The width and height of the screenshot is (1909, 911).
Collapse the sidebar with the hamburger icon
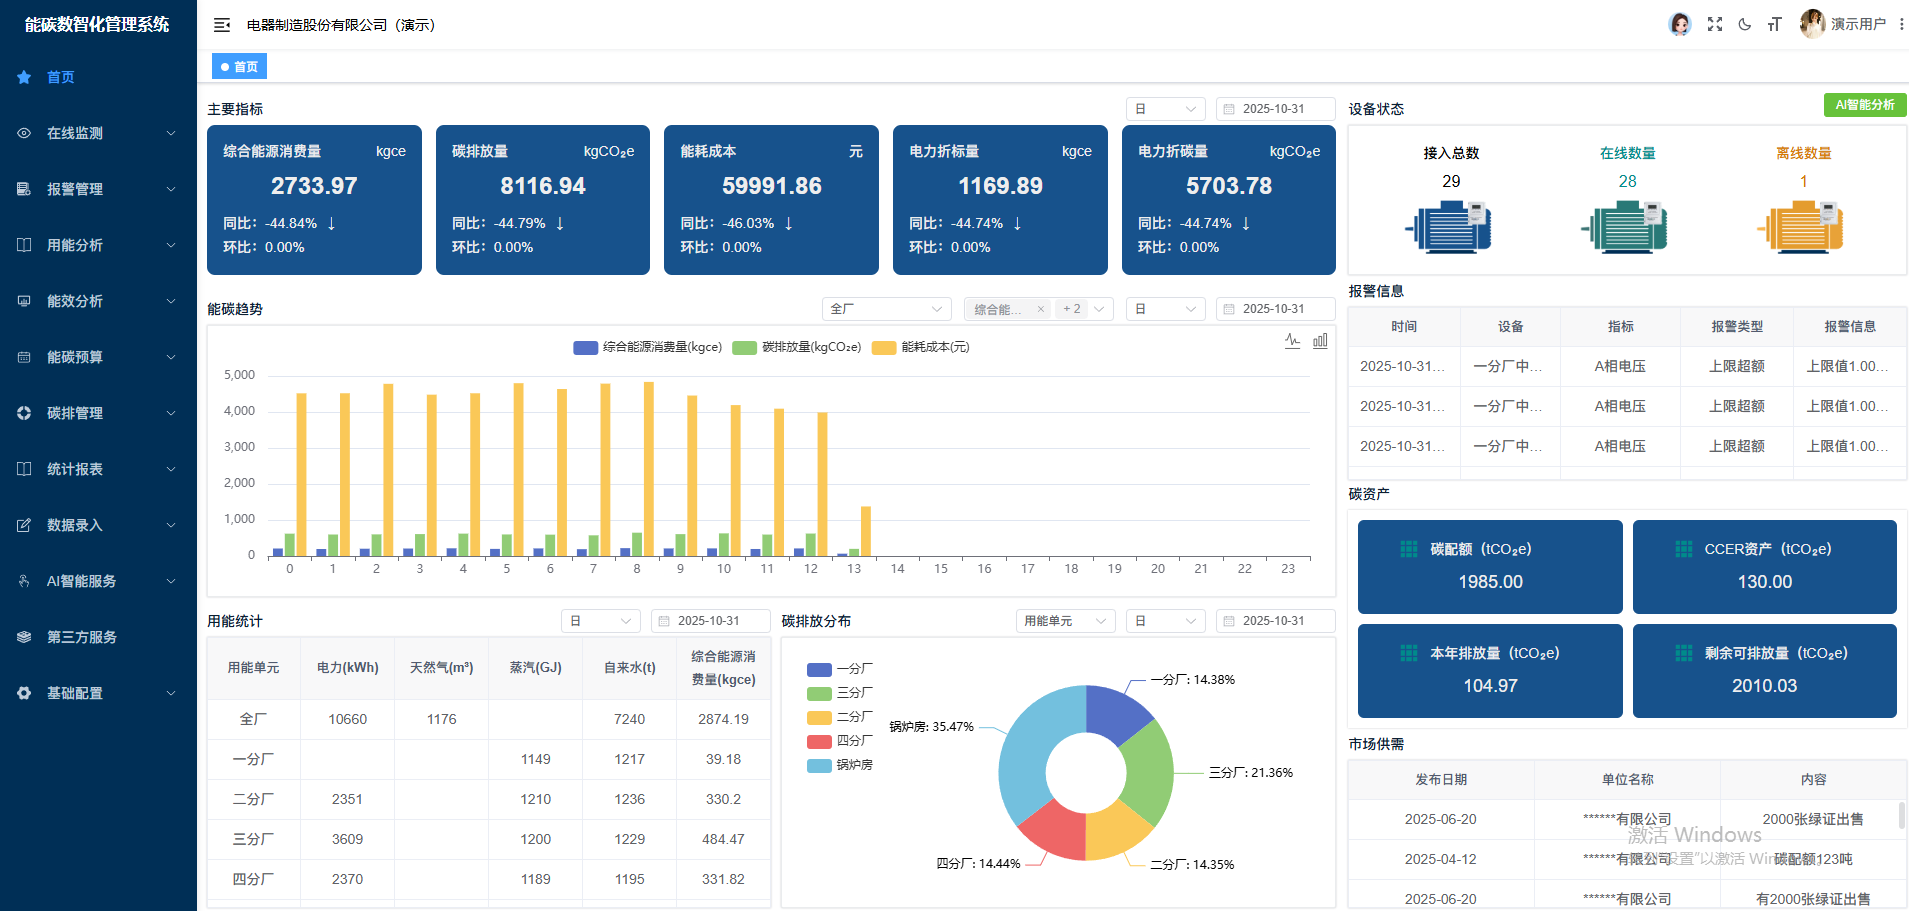[x=222, y=25]
